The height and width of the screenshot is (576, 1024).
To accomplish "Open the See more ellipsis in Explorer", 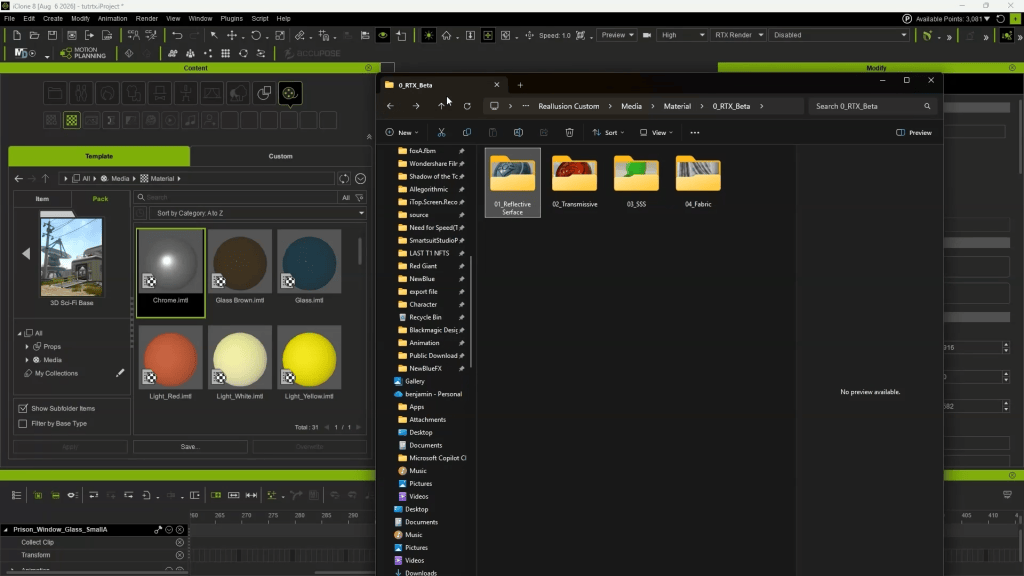I will coord(695,133).
